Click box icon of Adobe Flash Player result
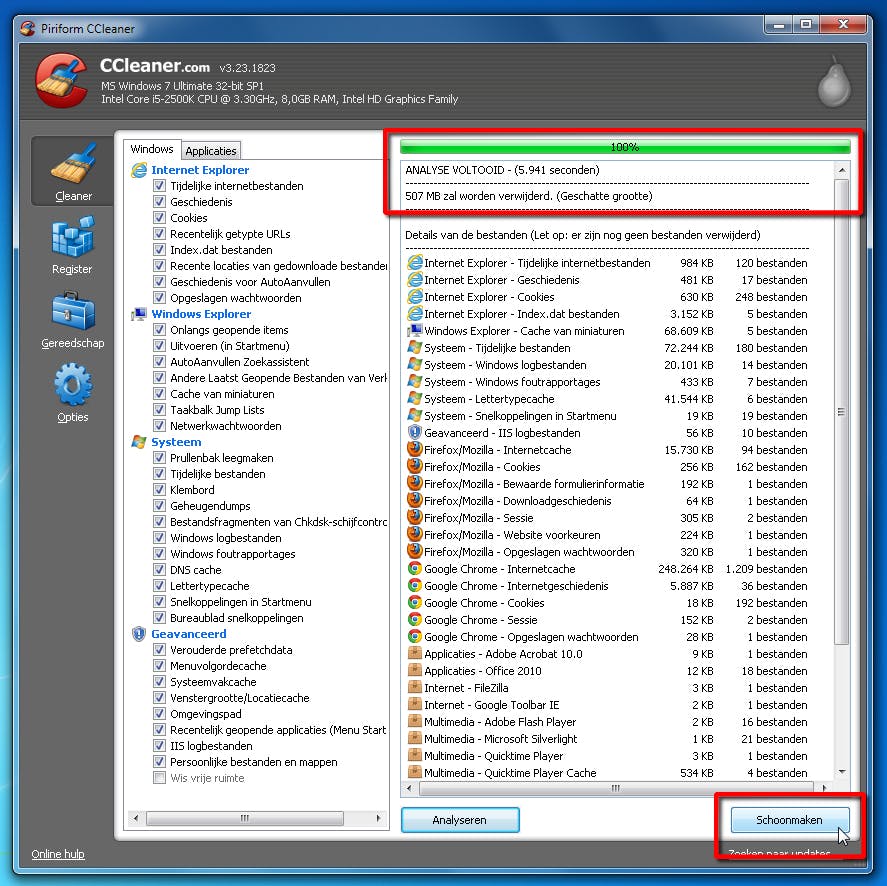This screenshot has height=886, width=887. coord(415,721)
